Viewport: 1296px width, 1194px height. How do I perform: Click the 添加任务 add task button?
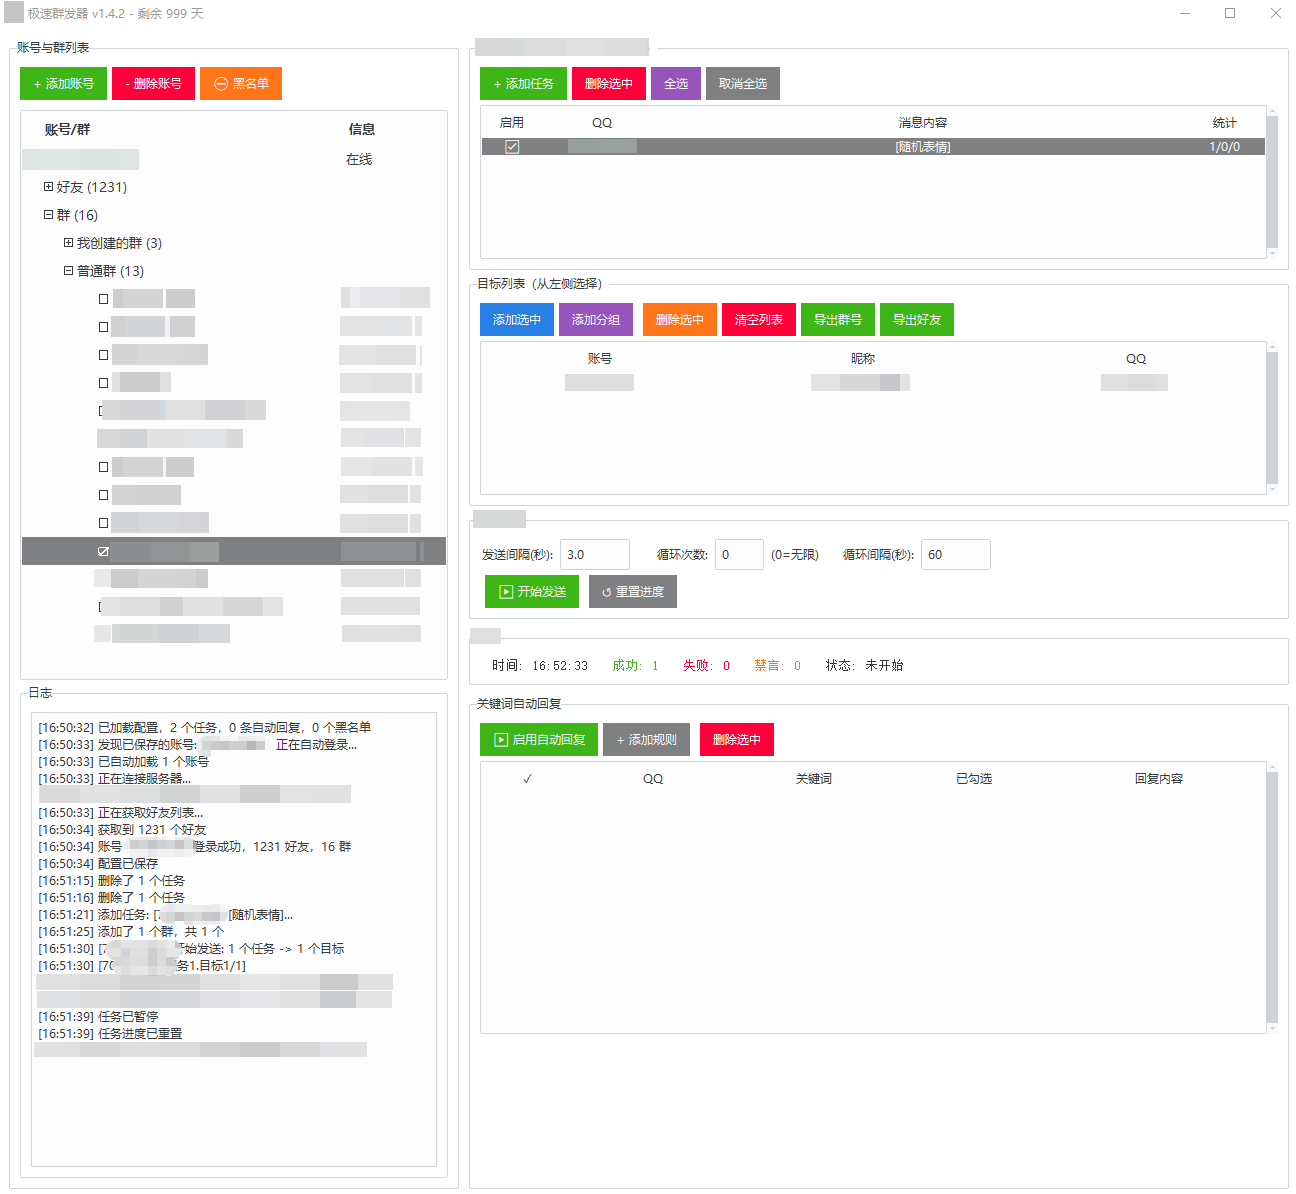(x=523, y=84)
